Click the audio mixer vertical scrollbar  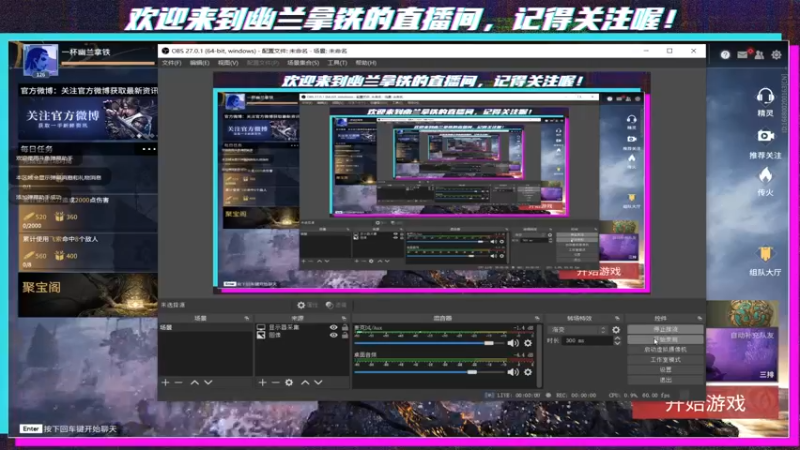[x=539, y=356]
